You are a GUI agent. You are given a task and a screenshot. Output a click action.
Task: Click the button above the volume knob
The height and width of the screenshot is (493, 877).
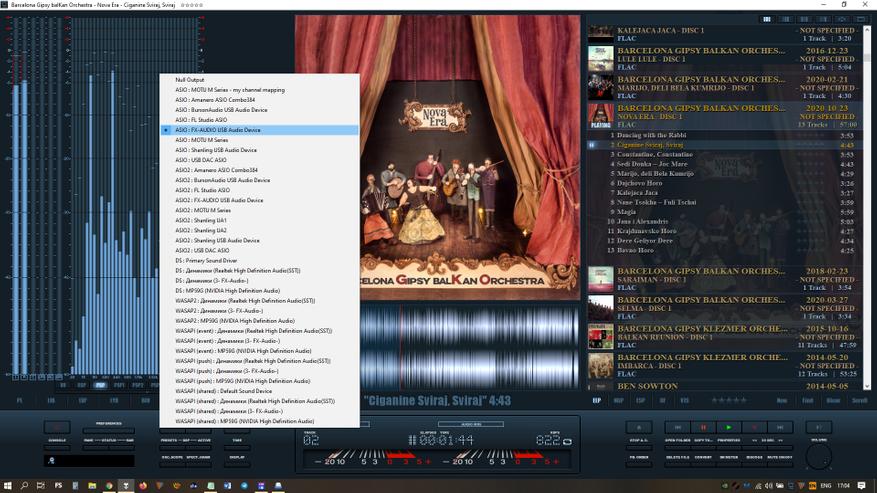pos(819,428)
